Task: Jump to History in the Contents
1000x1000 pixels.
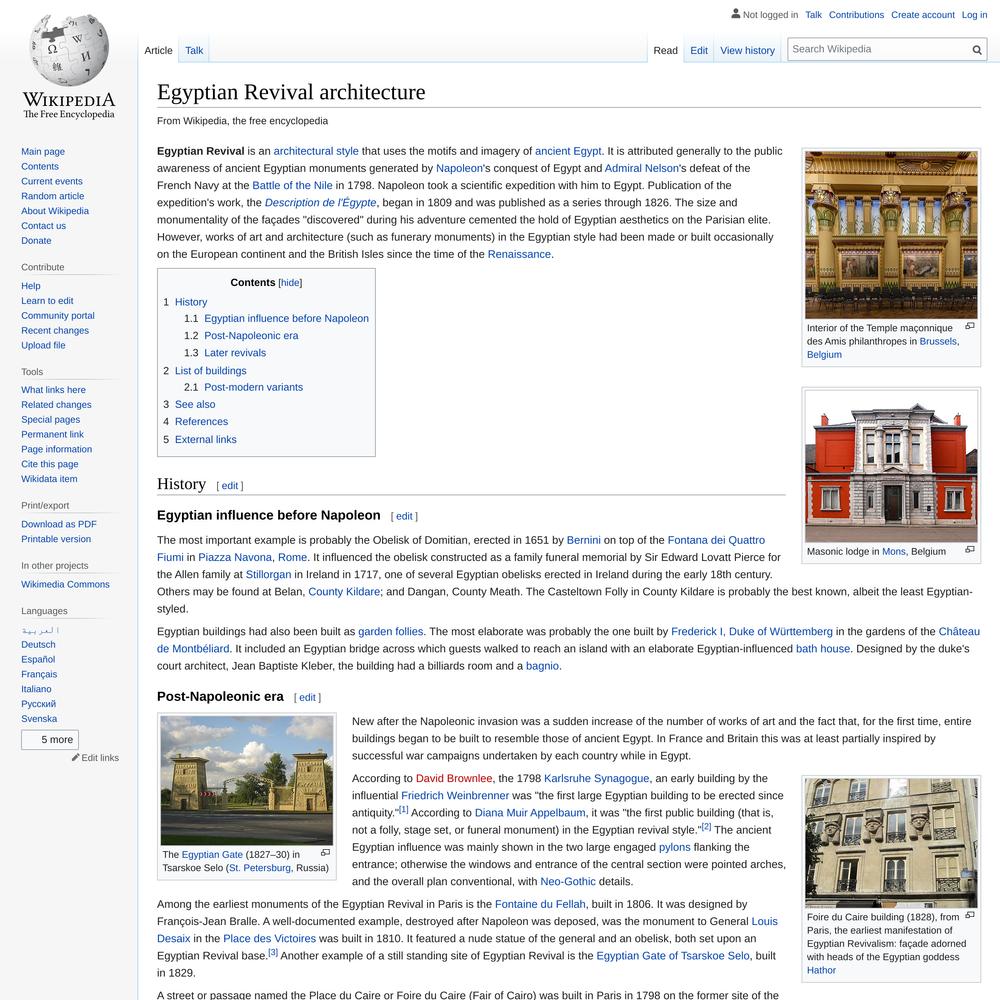Action: (191, 302)
